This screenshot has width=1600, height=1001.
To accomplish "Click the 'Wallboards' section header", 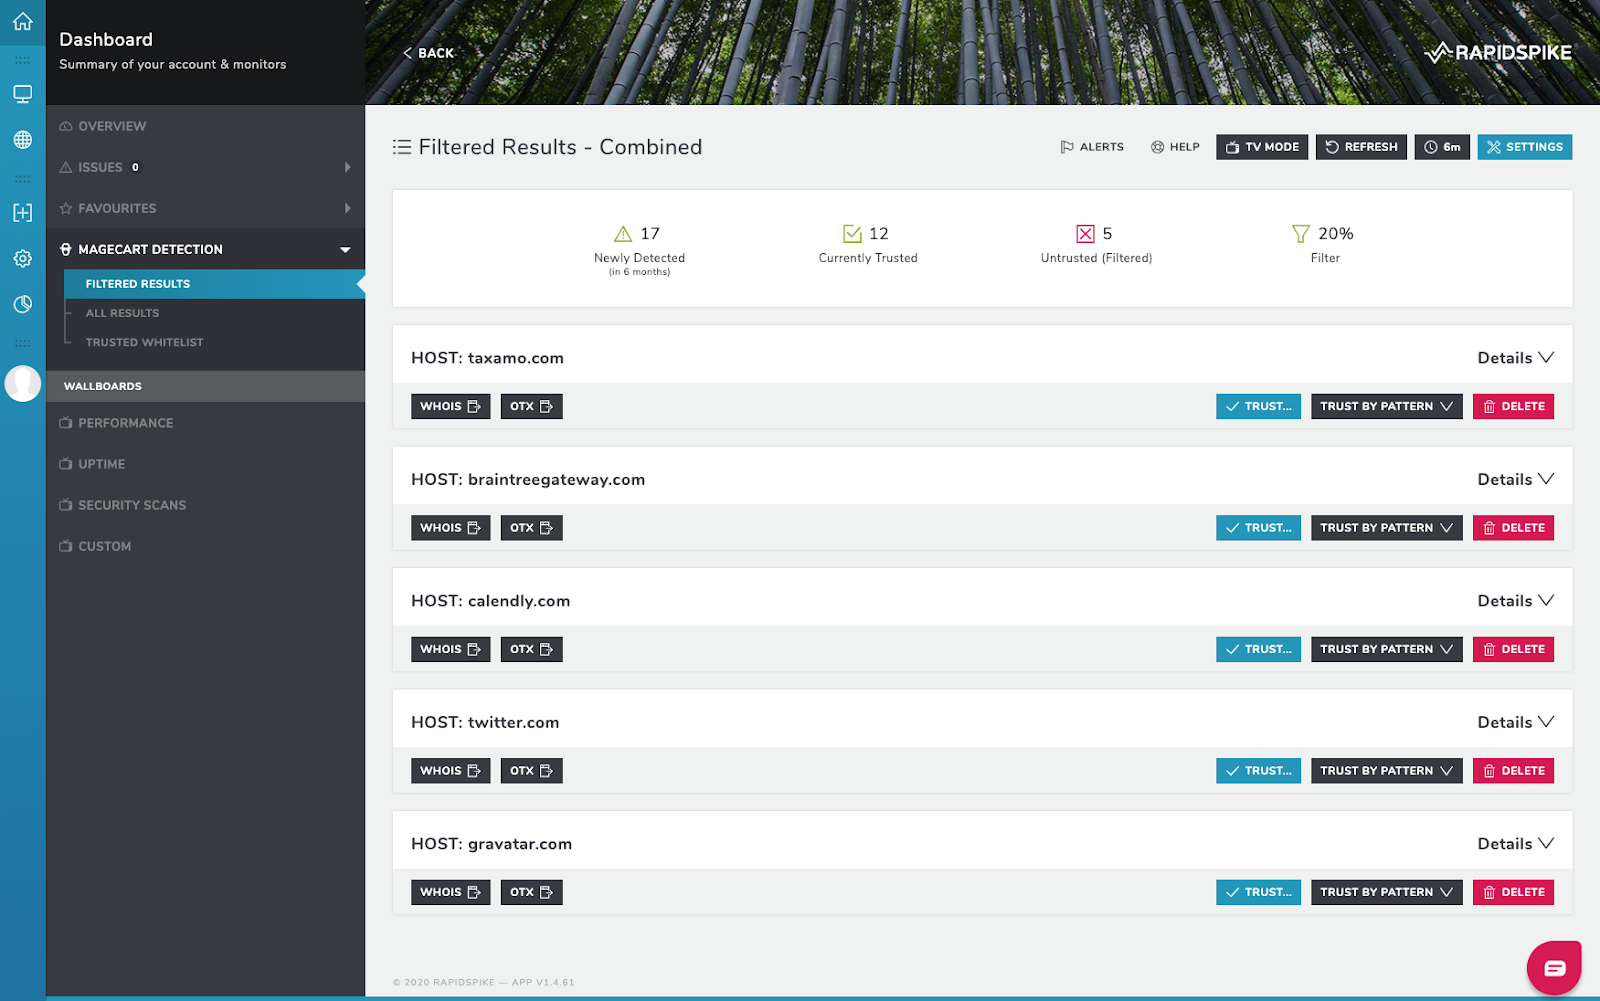I will pyautogui.click(x=205, y=386).
